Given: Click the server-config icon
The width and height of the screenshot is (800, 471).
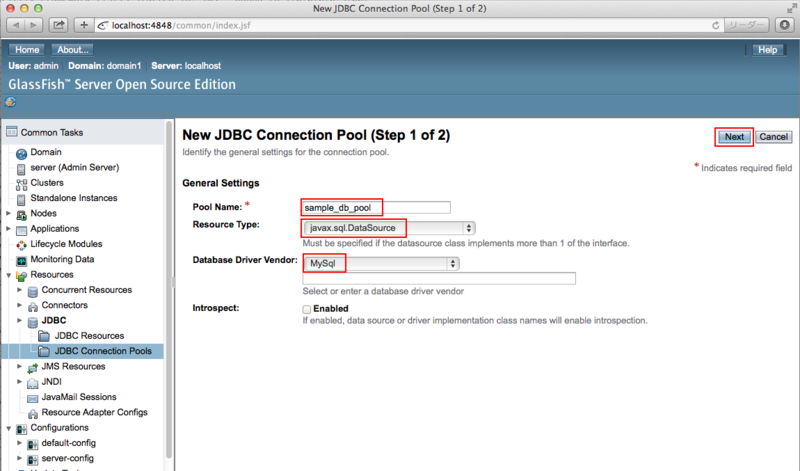Looking at the screenshot, I should tap(33, 460).
